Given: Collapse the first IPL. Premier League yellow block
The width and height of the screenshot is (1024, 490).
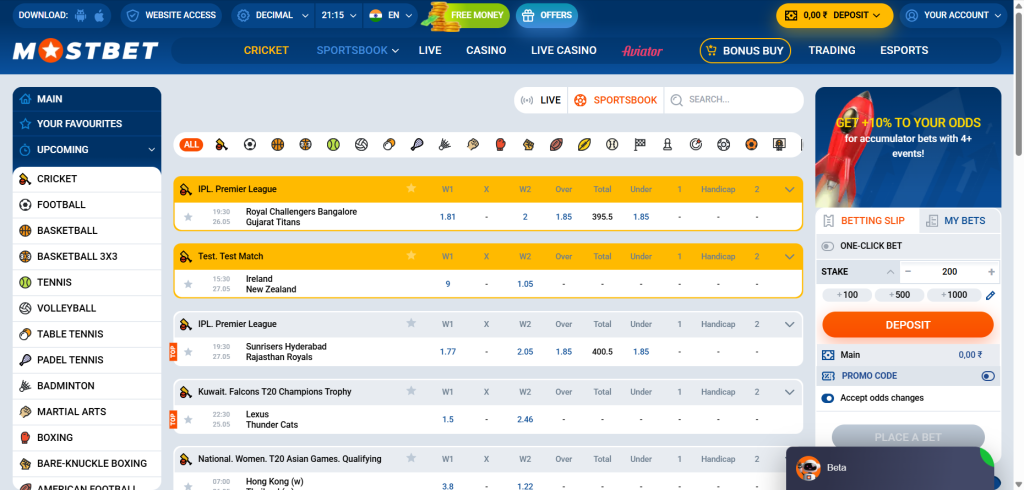Looking at the screenshot, I should pos(790,189).
